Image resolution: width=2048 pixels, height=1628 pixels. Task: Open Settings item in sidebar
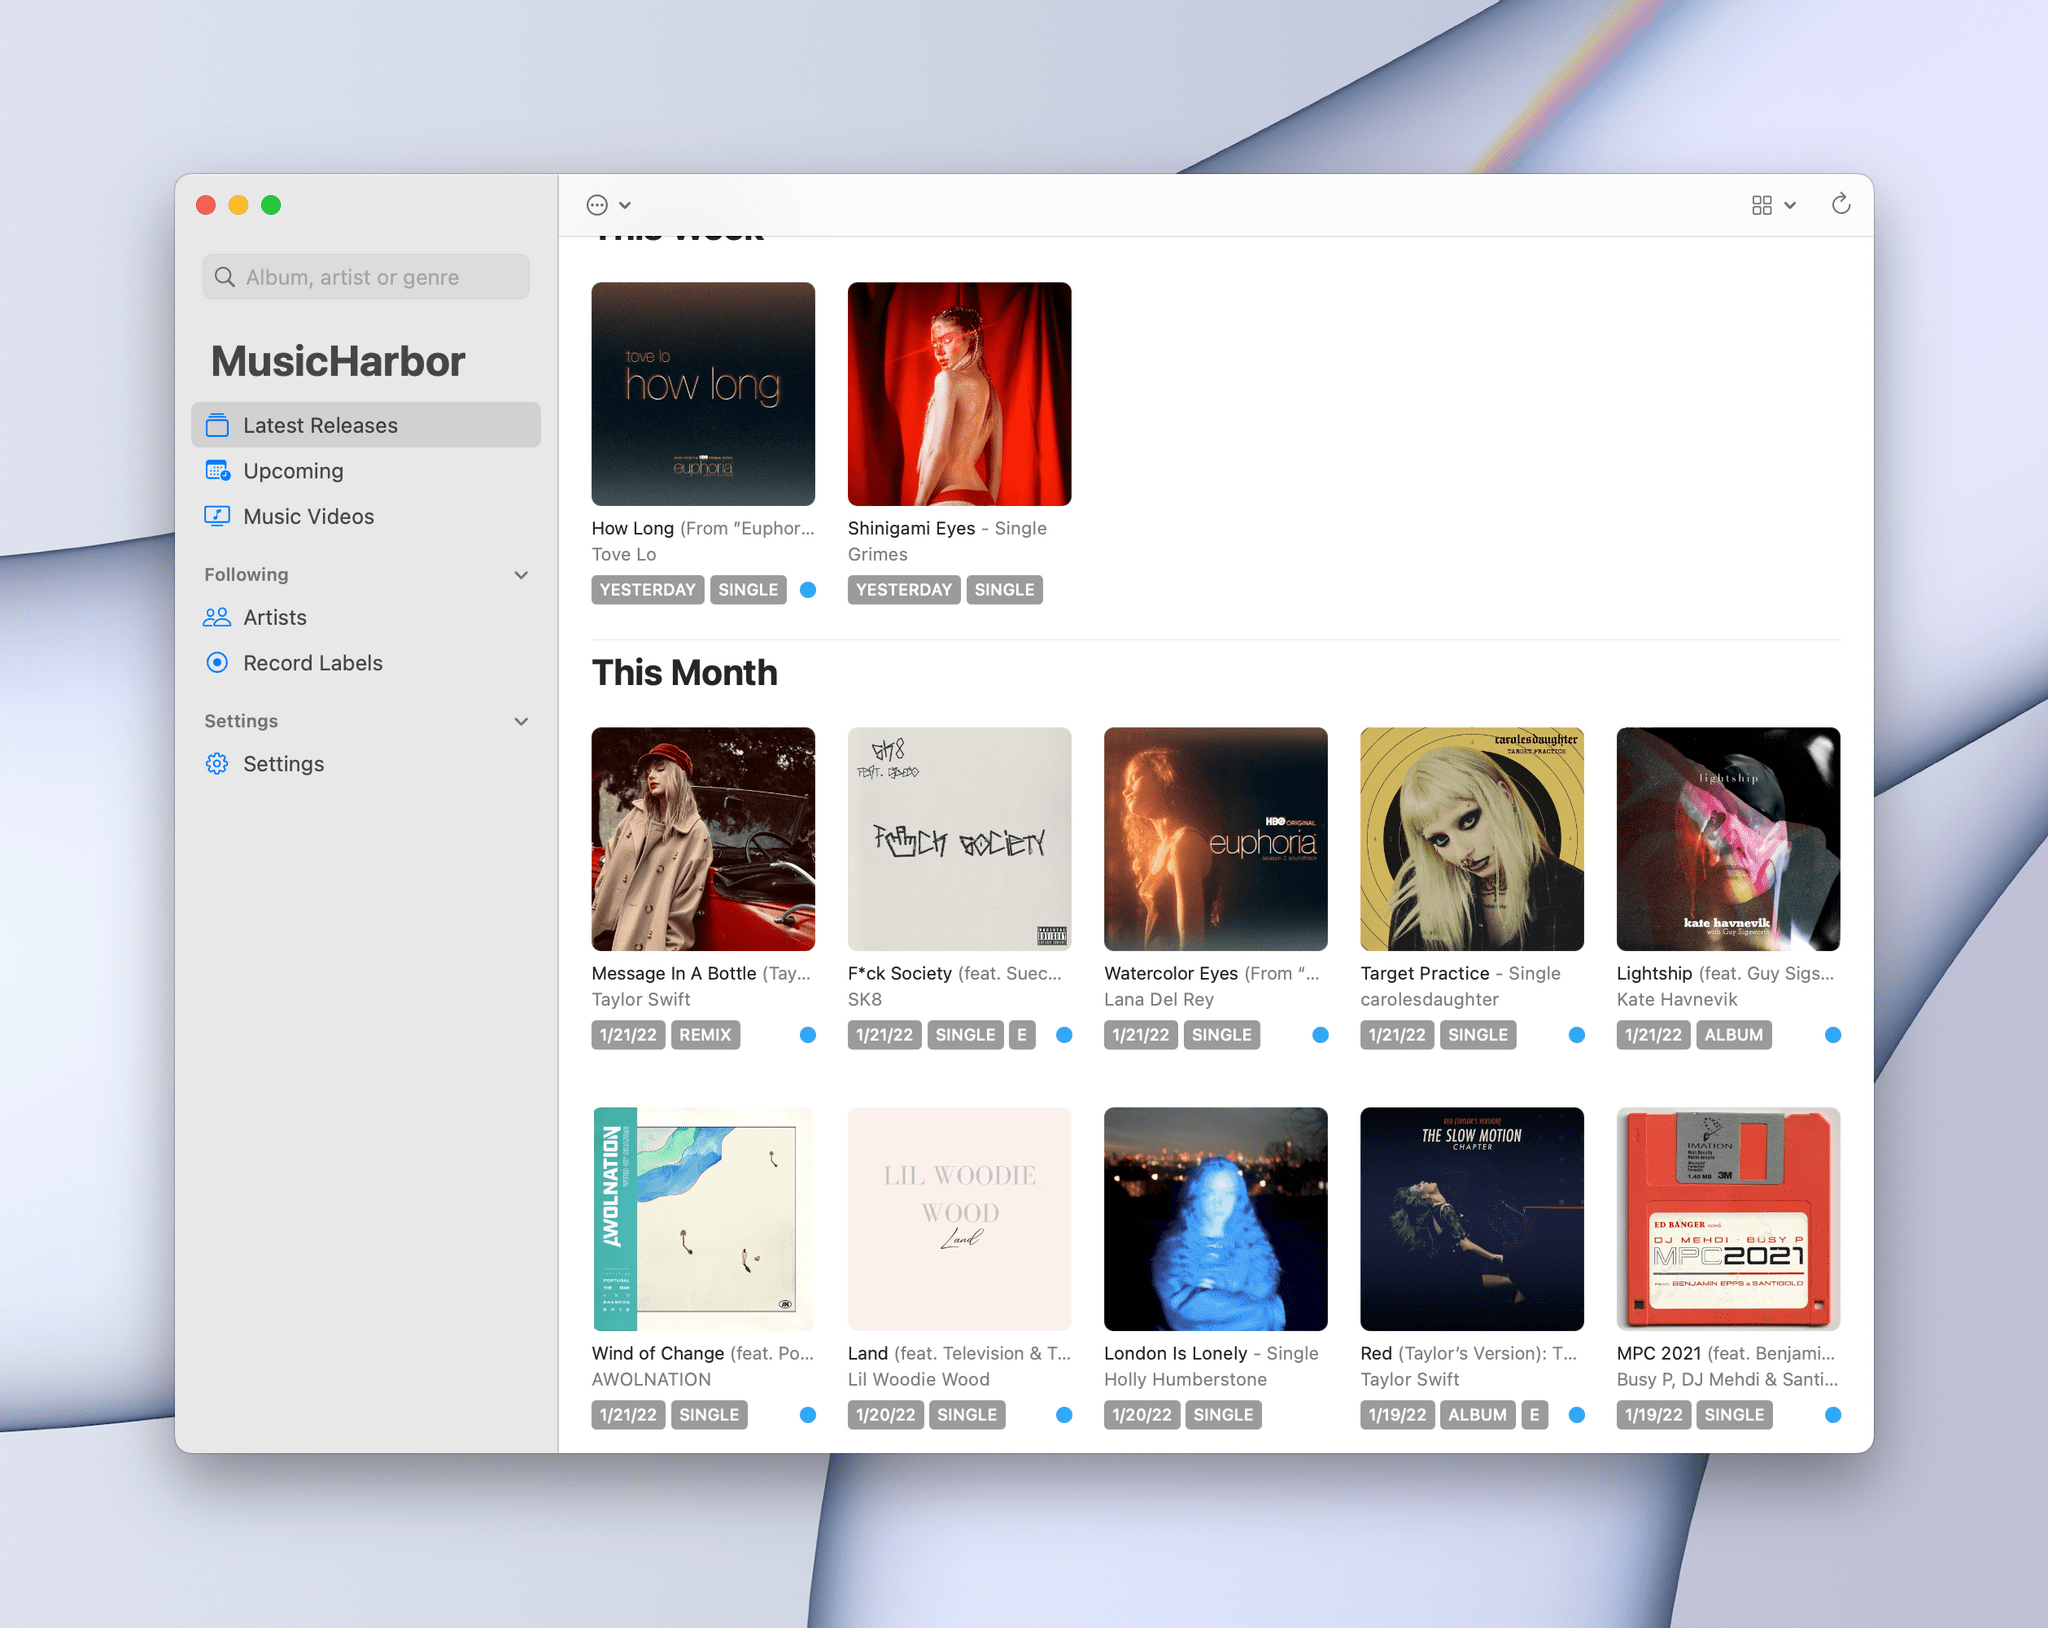[366, 764]
